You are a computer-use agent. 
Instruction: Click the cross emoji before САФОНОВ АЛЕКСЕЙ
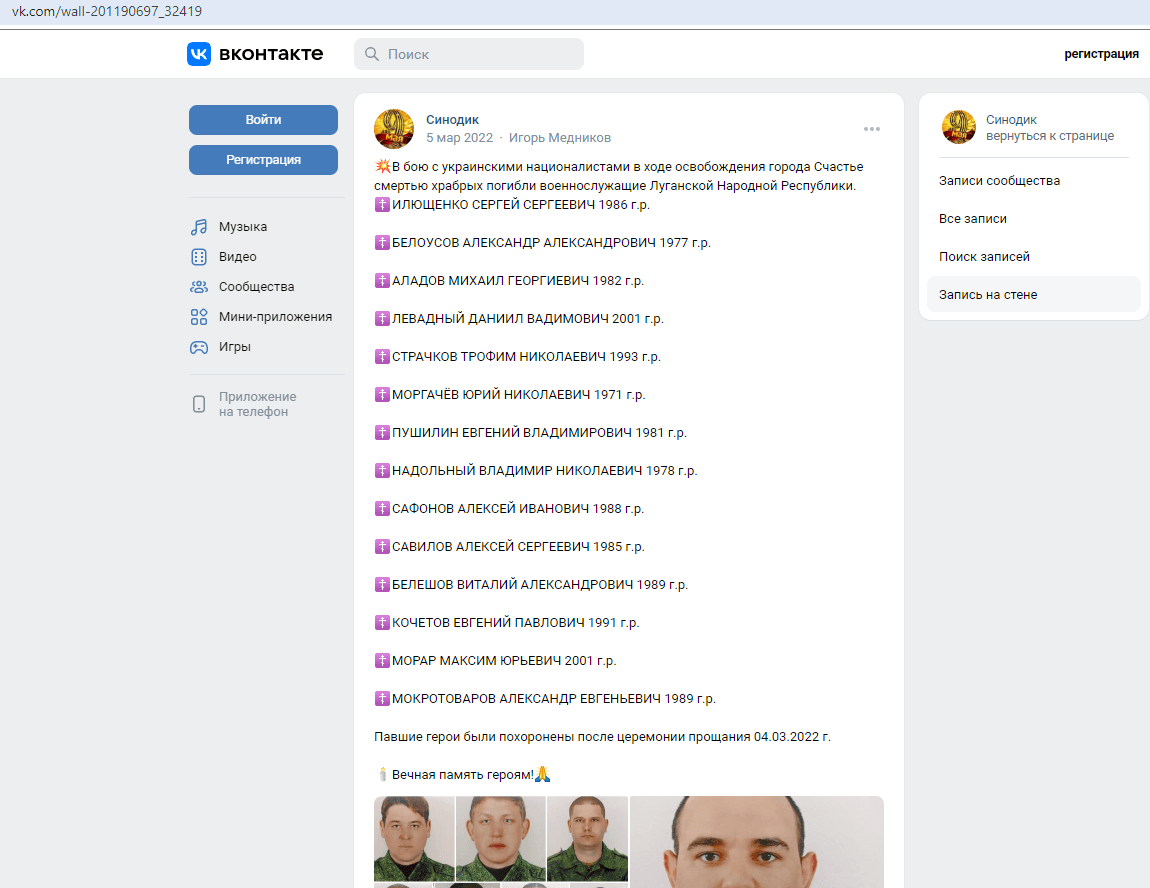[x=382, y=508]
